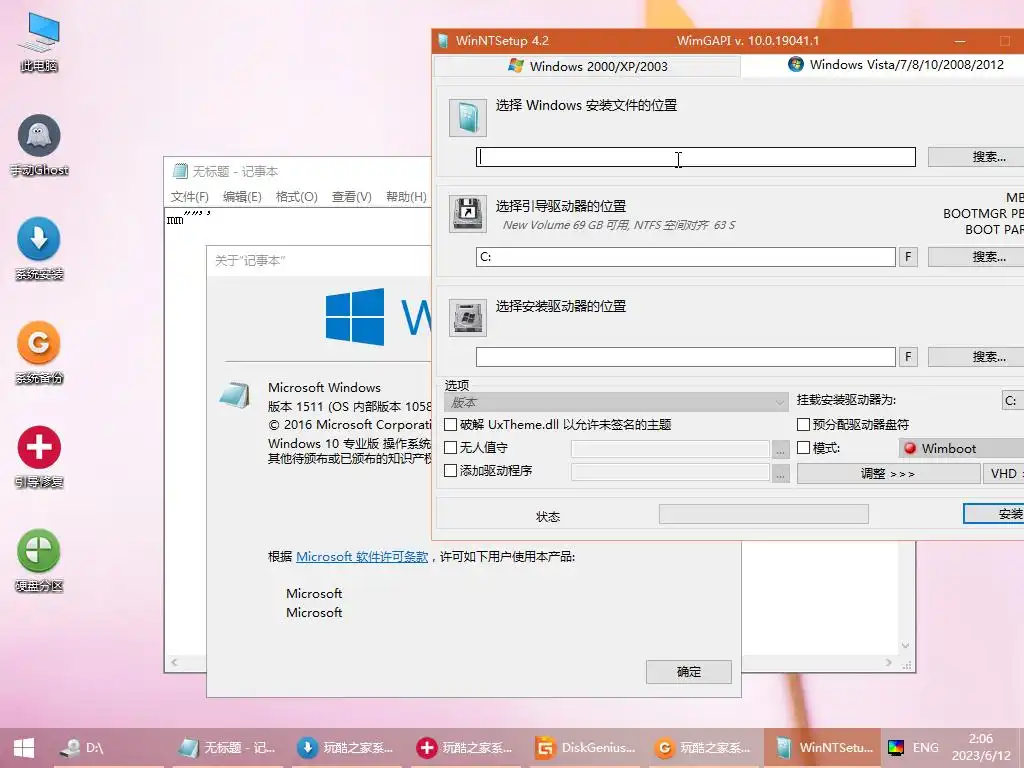This screenshot has width=1024, height=768.
Task: Click the display color tray icon
Action: (895, 748)
